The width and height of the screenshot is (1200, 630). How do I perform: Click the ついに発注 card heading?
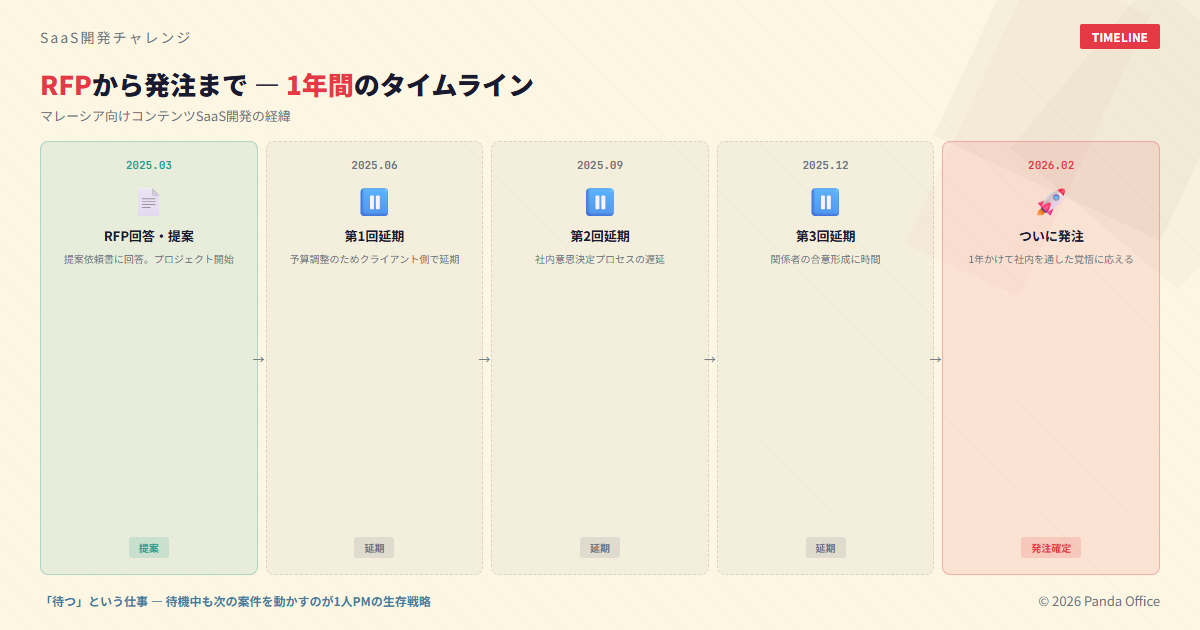(x=1051, y=236)
